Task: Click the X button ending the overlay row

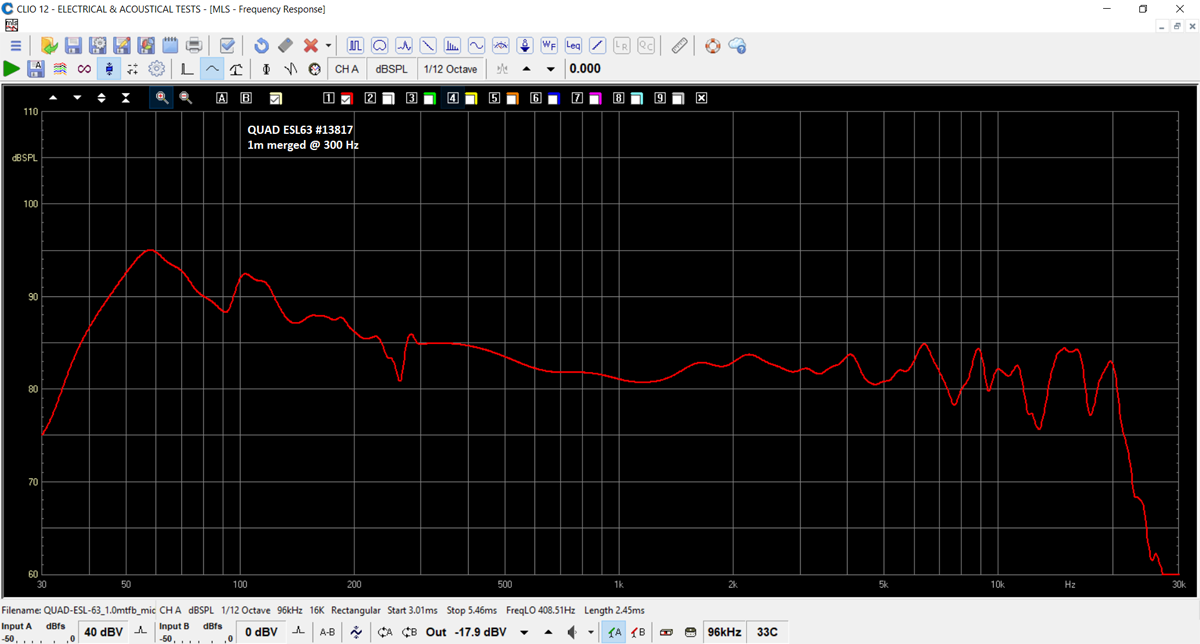Action: [701, 98]
